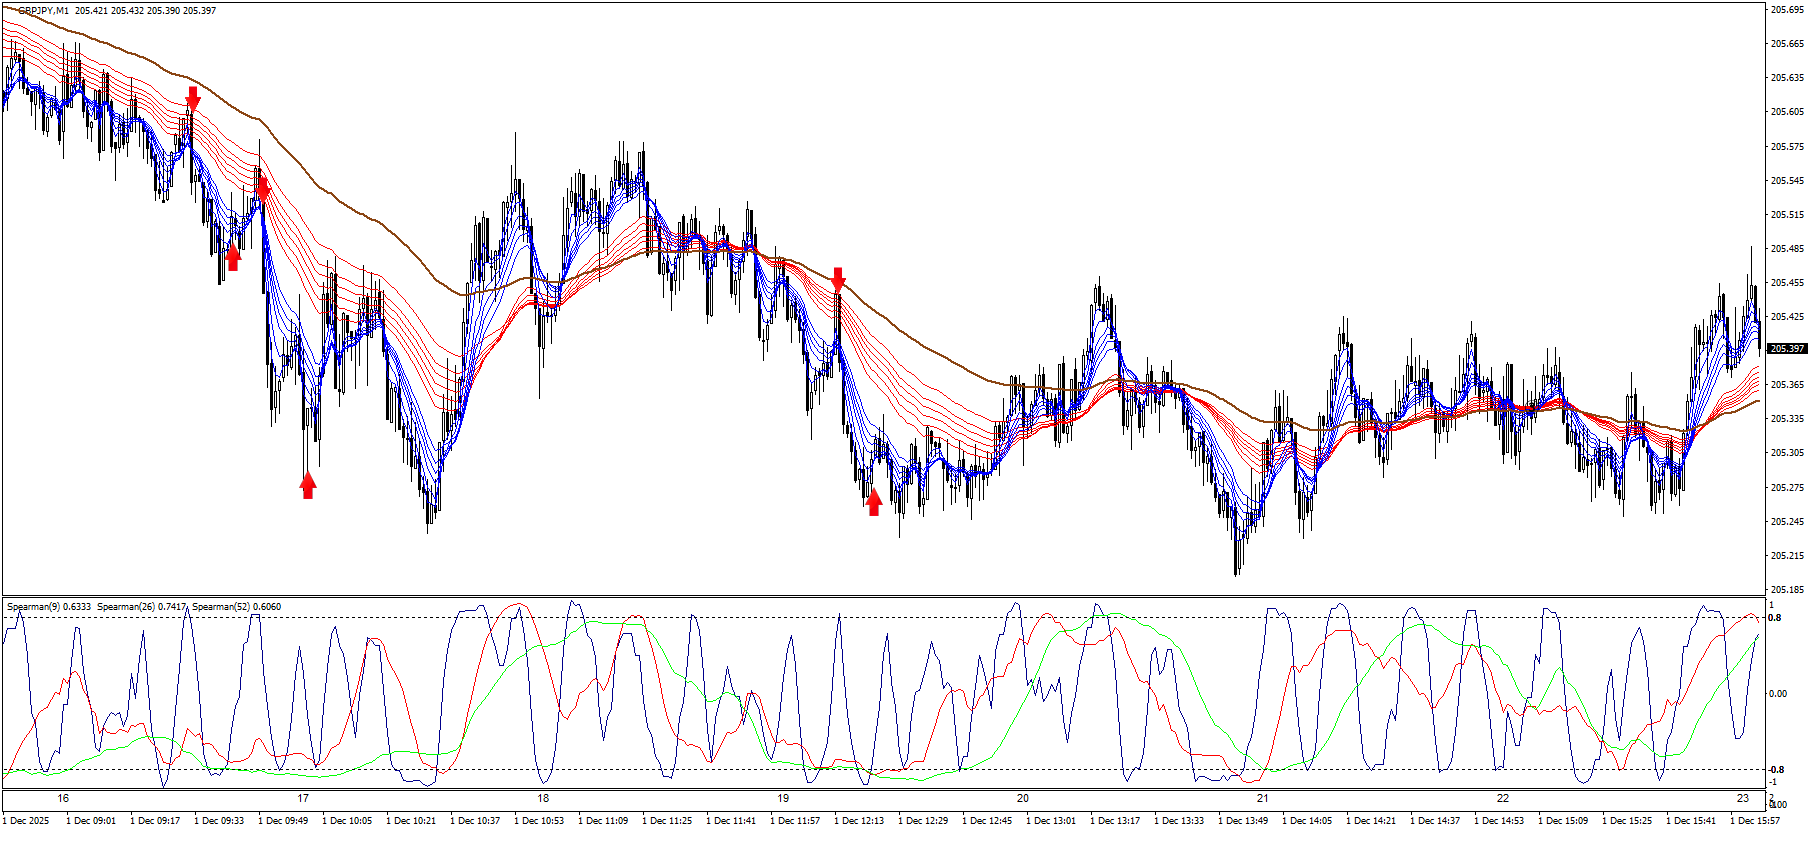
Task: Click the Spearman(9) indicator label
Action: coord(48,607)
